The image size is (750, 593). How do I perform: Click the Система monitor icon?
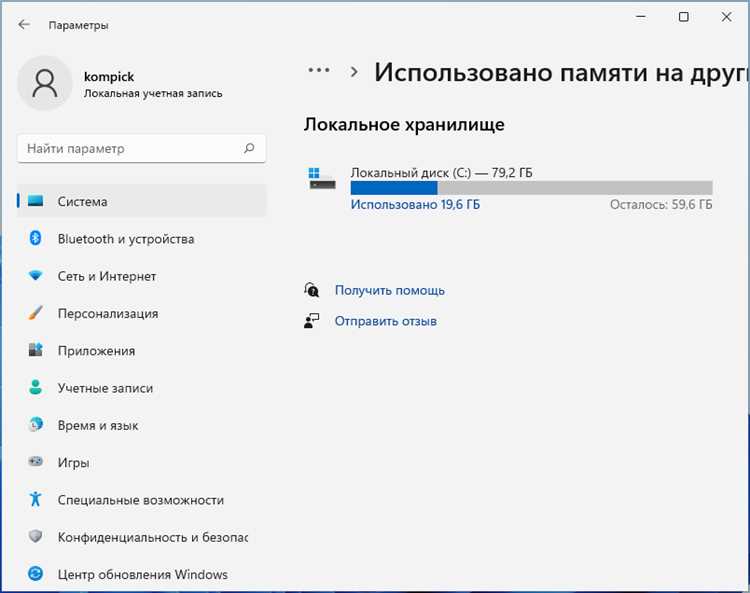click(35, 201)
